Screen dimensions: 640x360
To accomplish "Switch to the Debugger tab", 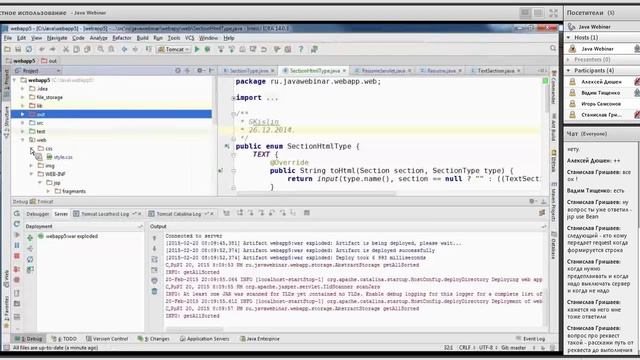I will tap(37, 214).
